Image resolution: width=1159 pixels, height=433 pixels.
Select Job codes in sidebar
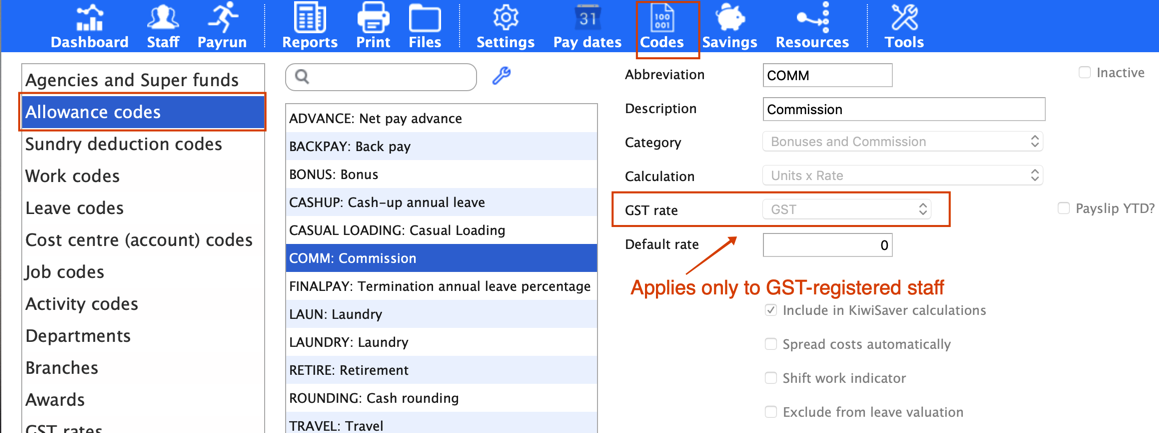point(143,272)
